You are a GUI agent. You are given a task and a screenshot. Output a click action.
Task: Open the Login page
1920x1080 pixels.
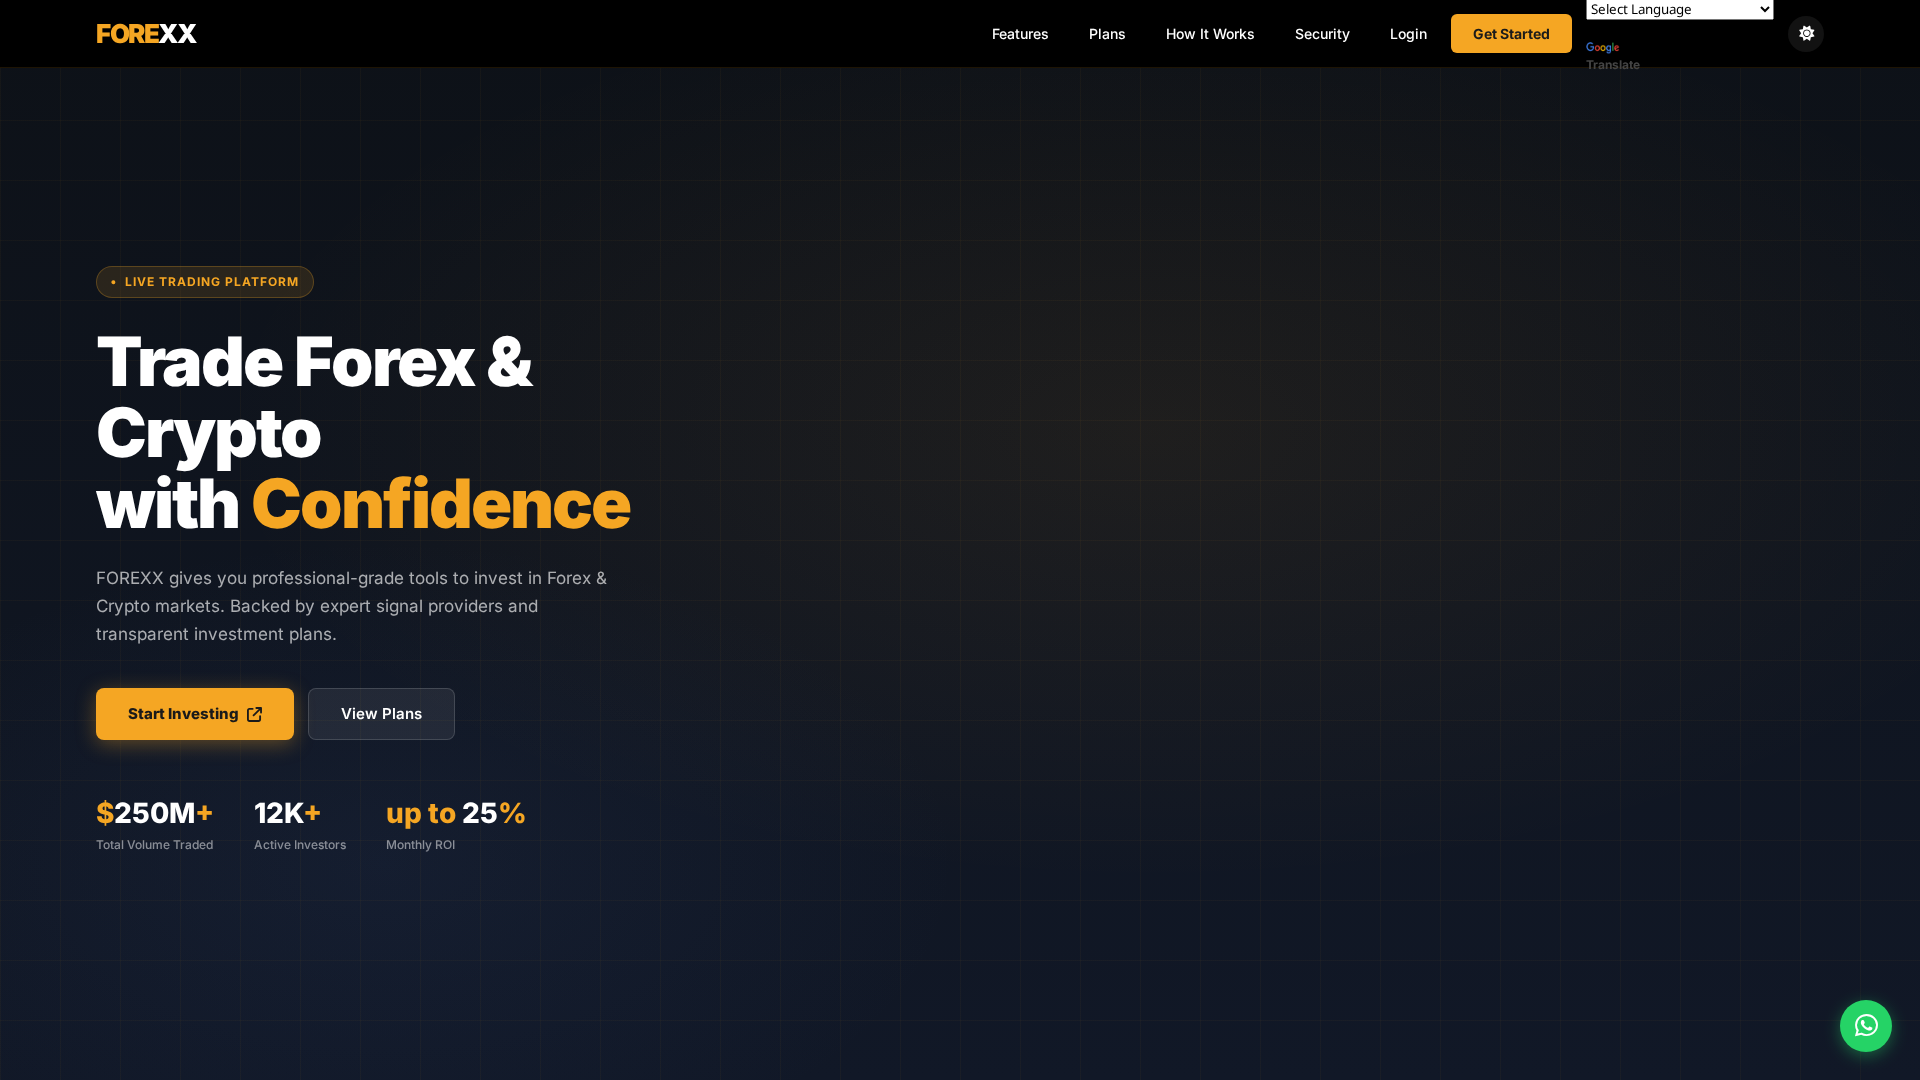[x=1408, y=34]
